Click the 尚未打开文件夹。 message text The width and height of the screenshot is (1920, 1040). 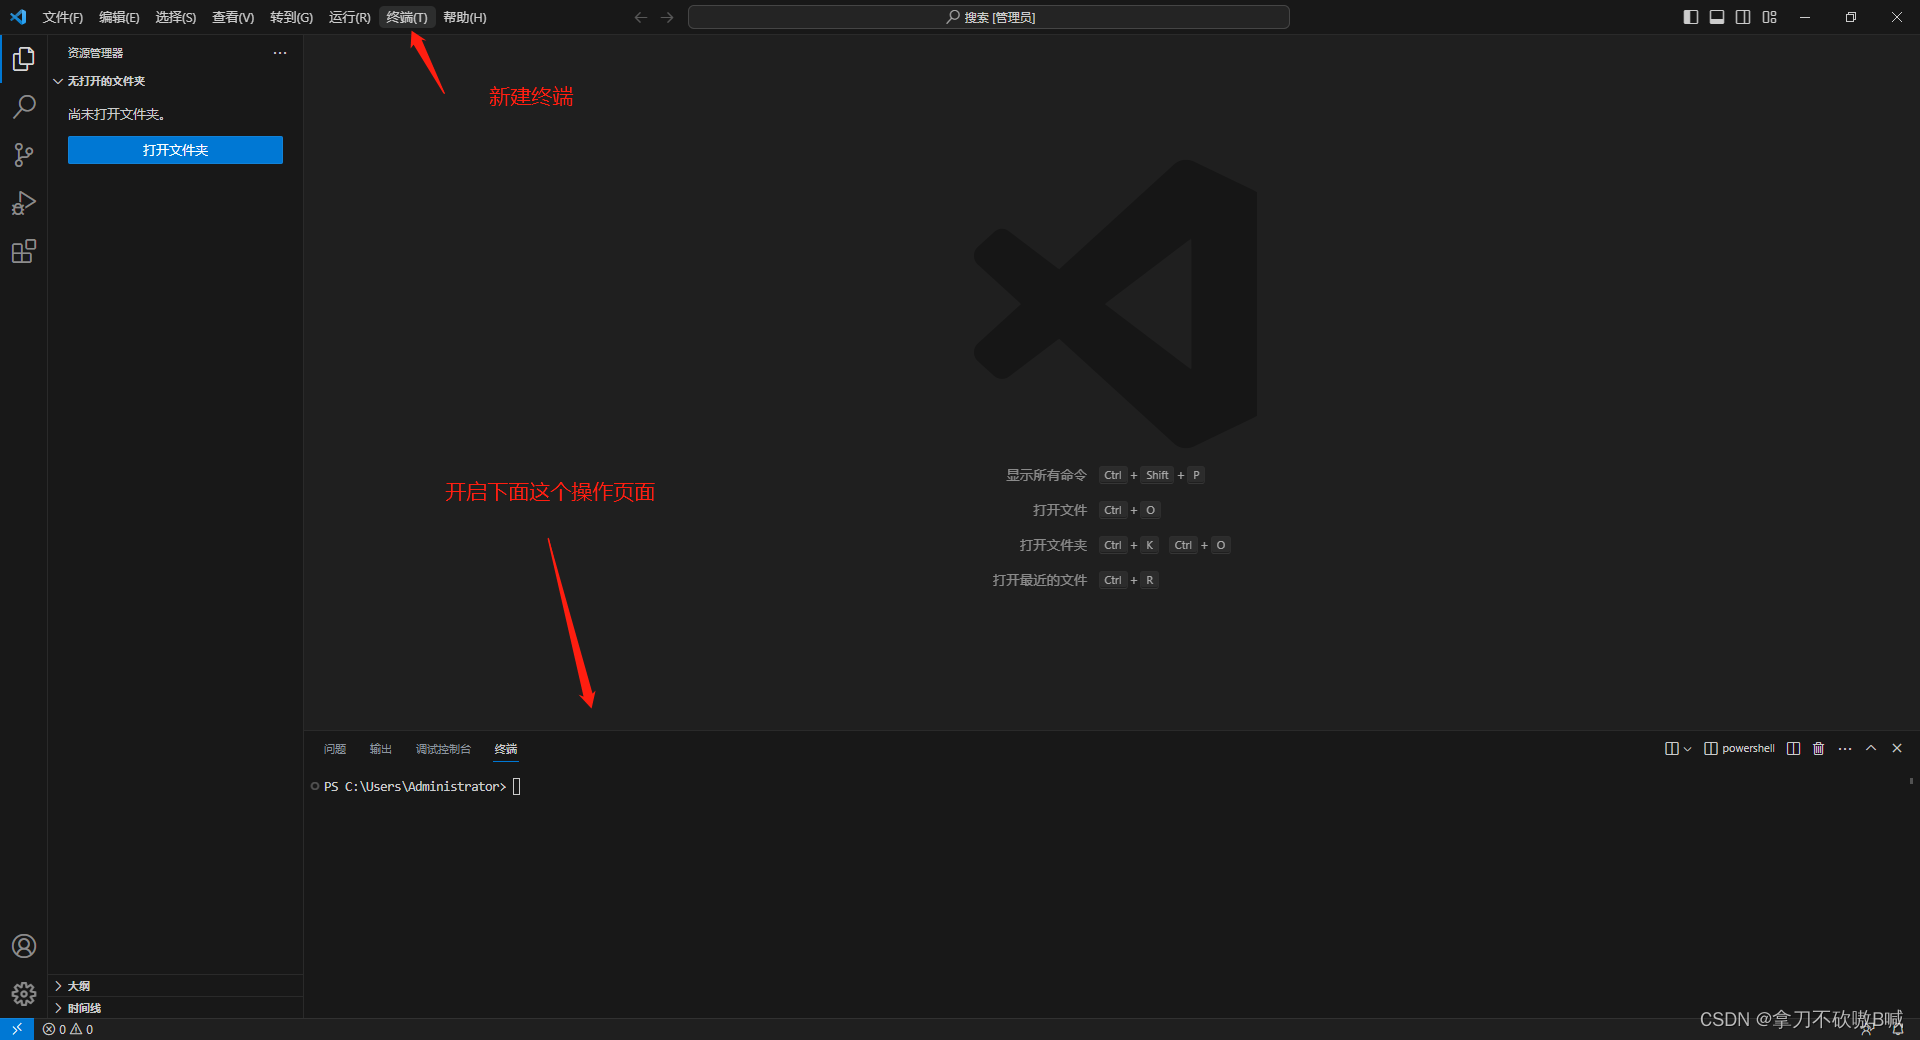click(116, 114)
